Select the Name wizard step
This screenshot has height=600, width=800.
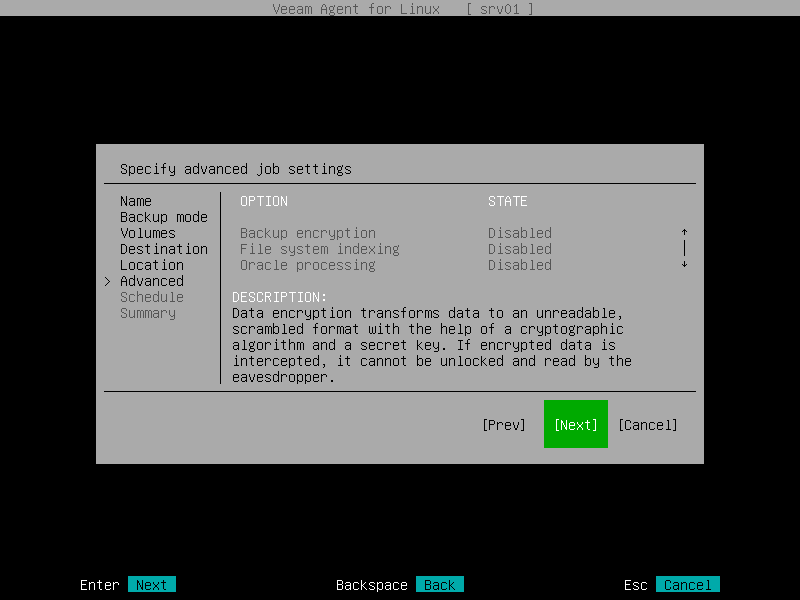point(136,201)
